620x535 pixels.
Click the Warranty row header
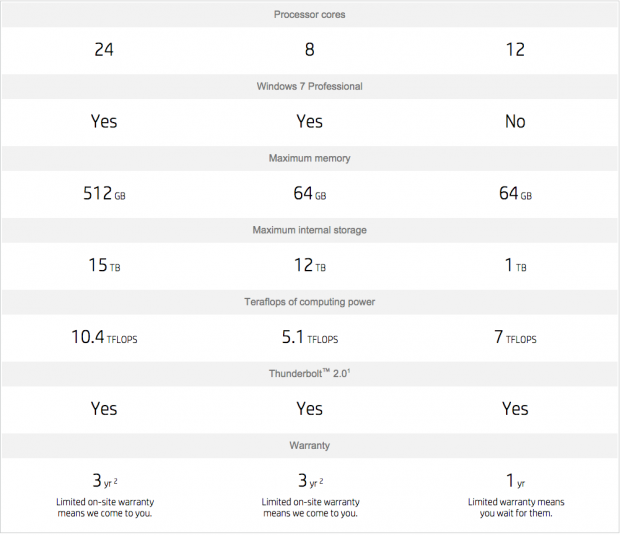click(x=310, y=446)
